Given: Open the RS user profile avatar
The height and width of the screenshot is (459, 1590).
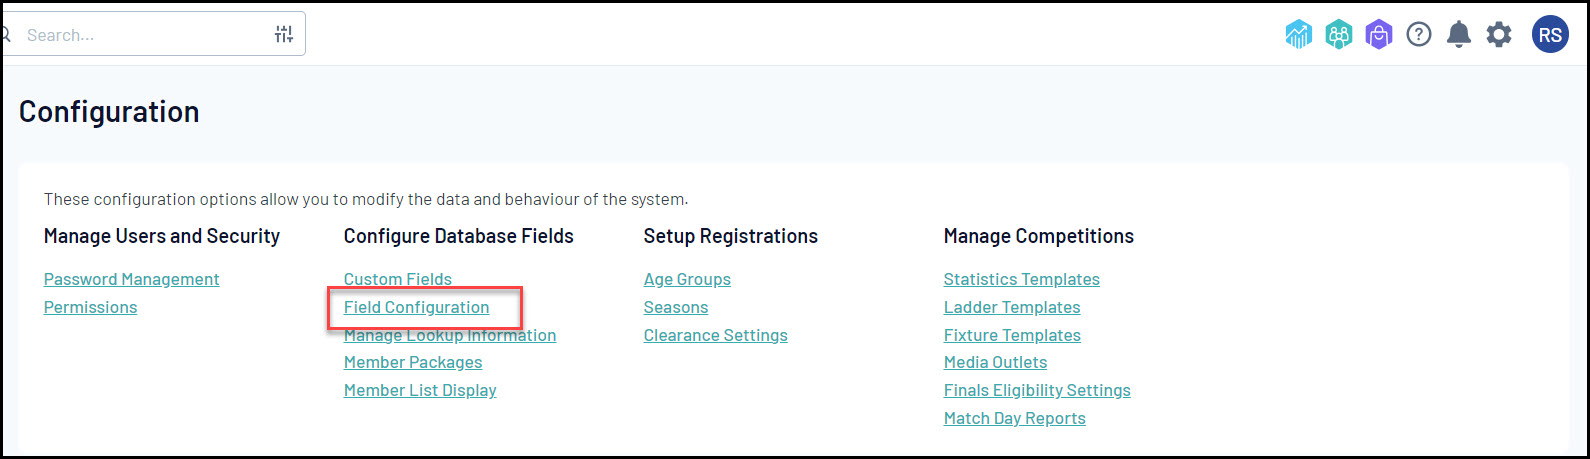Looking at the screenshot, I should click(1549, 35).
